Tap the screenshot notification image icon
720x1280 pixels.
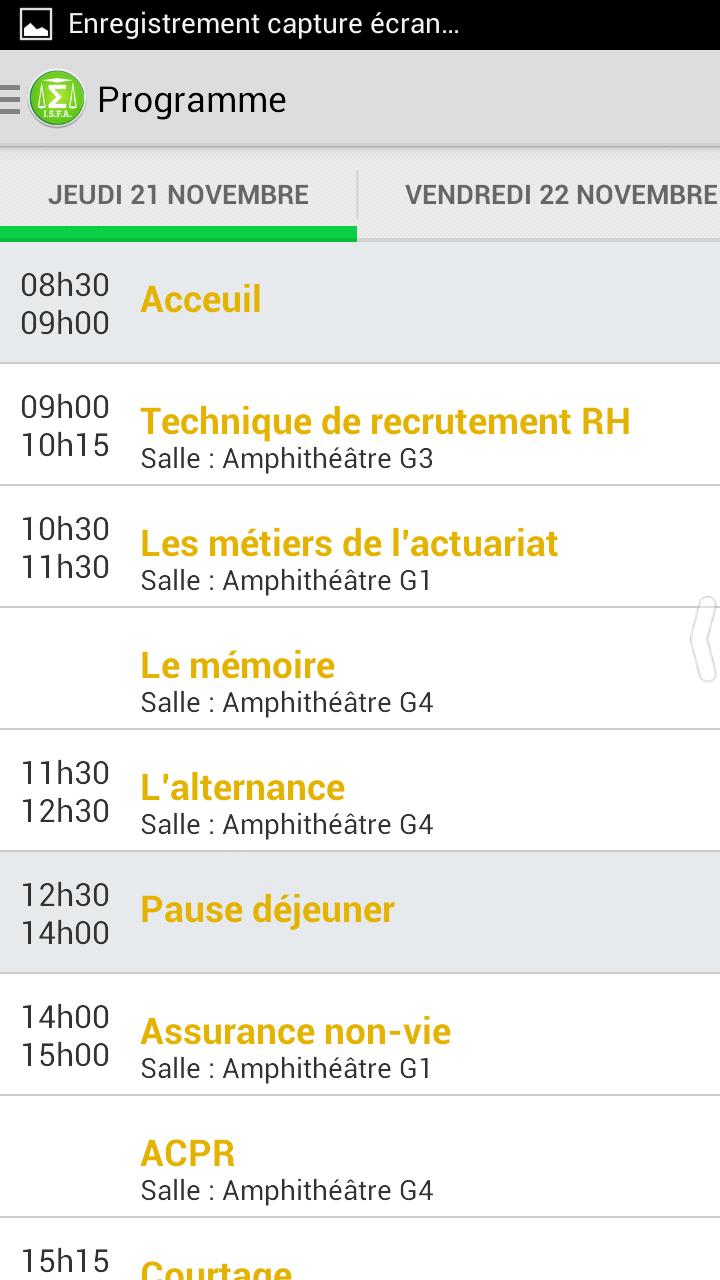coord(36,24)
